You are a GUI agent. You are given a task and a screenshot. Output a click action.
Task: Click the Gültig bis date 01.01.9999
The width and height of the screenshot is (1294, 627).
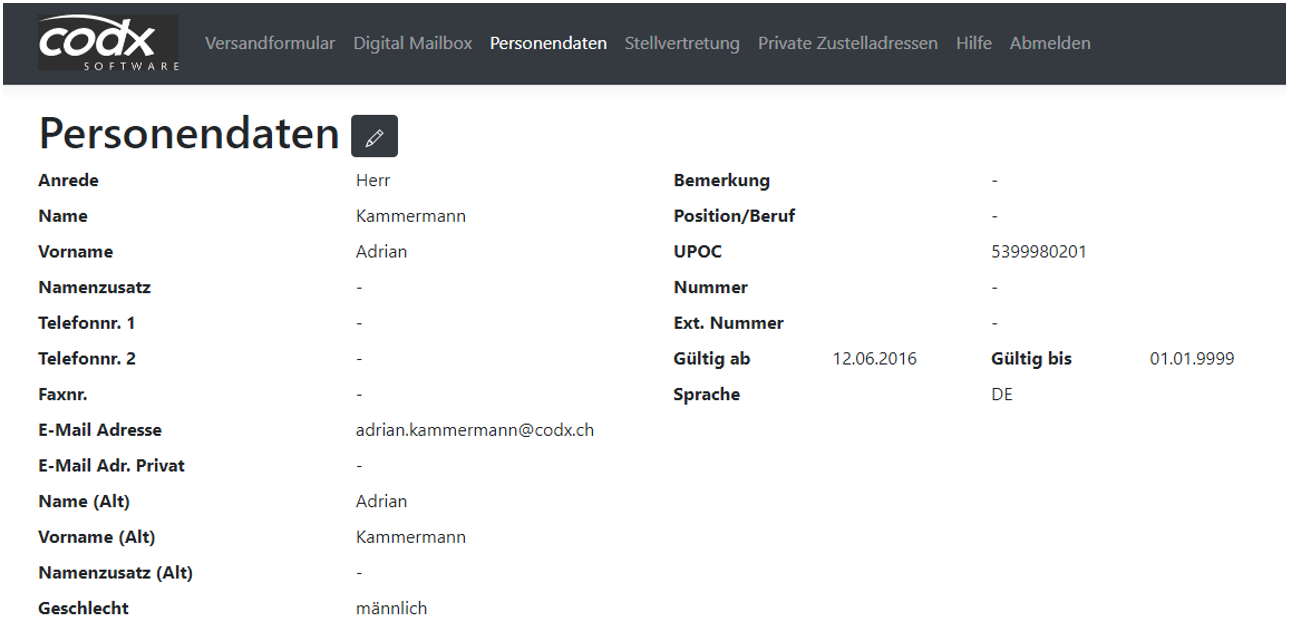[x=1192, y=359]
